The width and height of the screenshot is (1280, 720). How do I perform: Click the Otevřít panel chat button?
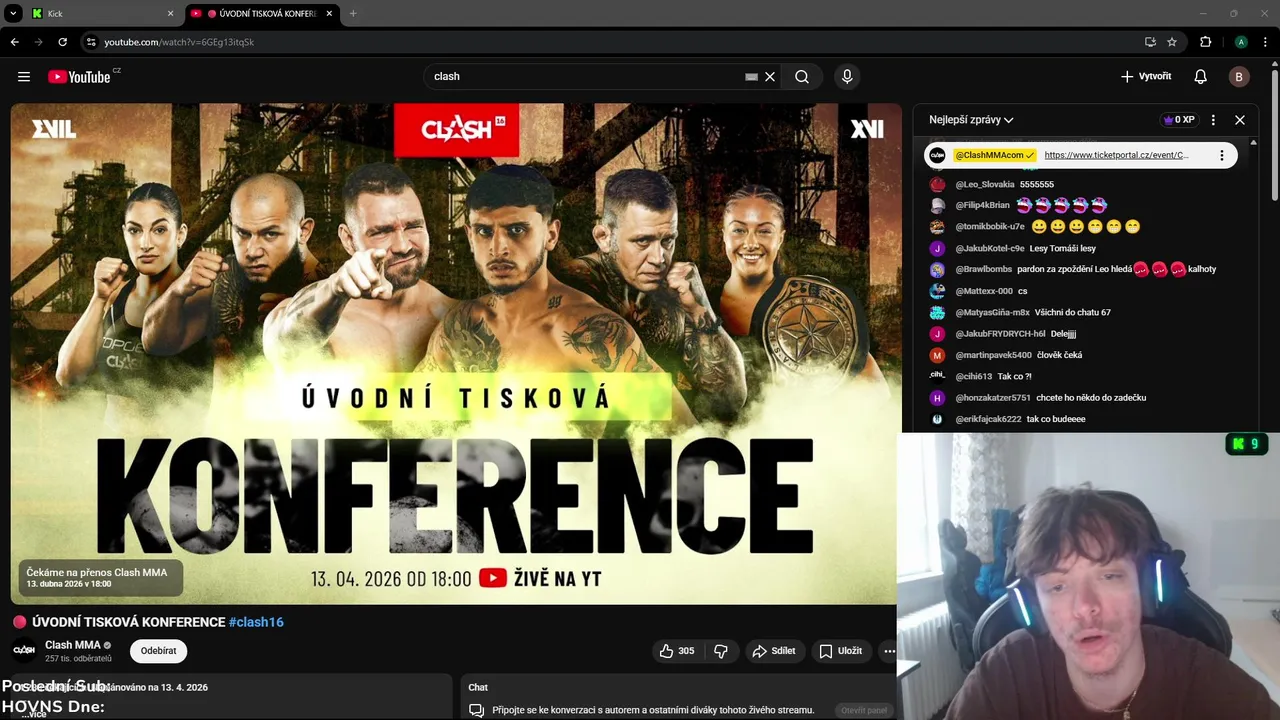(864, 710)
